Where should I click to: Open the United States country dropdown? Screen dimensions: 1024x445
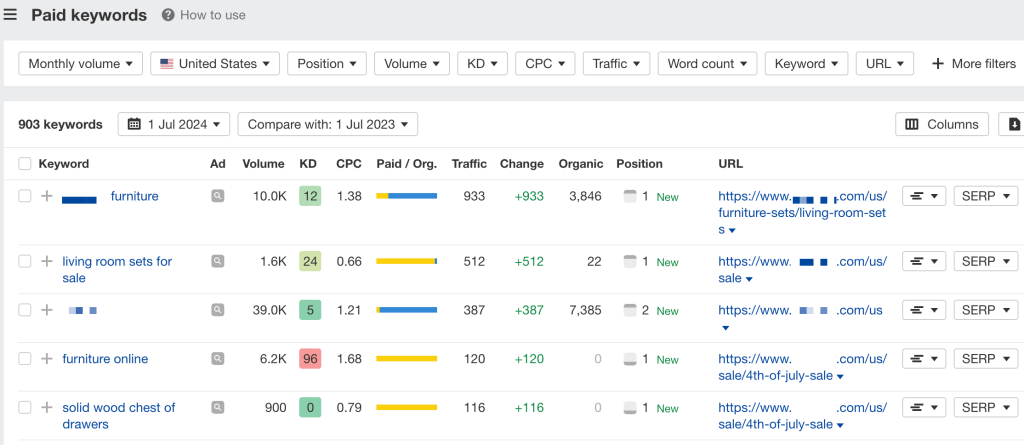coord(215,64)
